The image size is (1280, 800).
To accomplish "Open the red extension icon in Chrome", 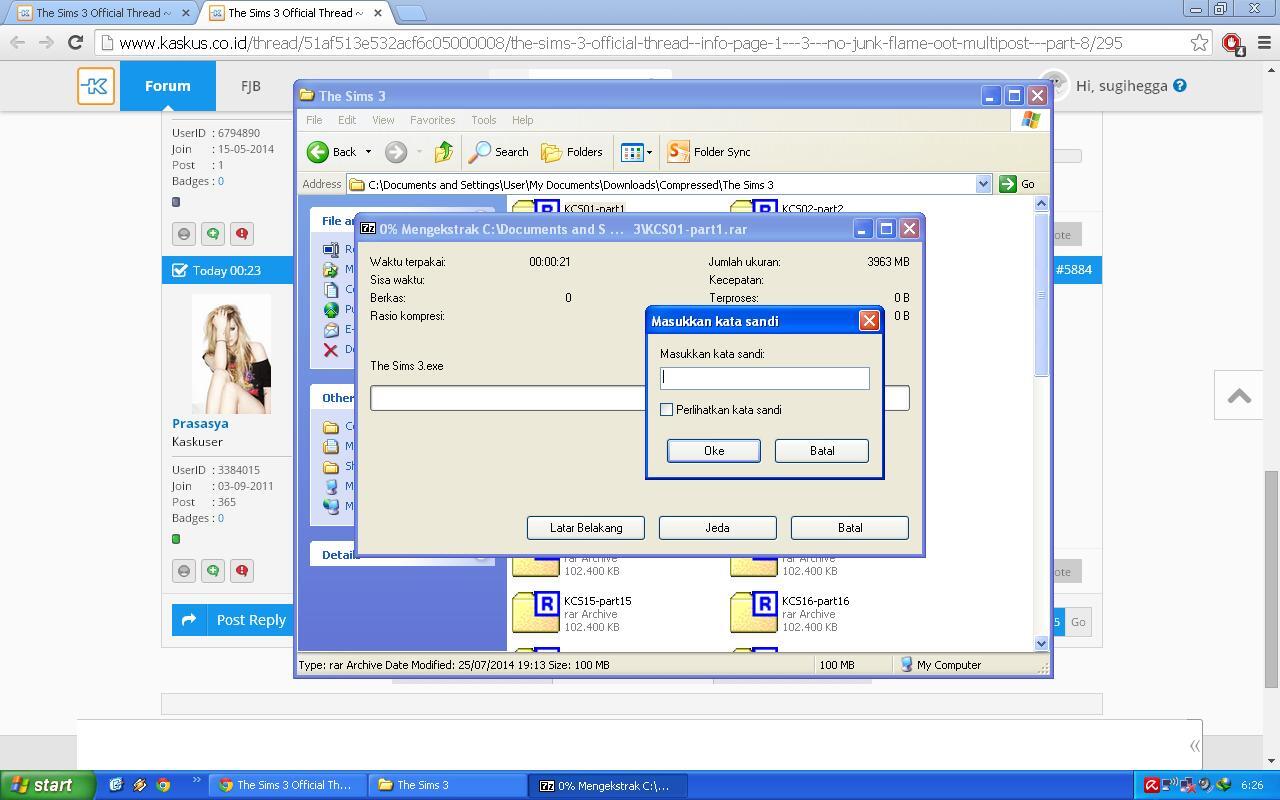I will pyautogui.click(x=1233, y=44).
